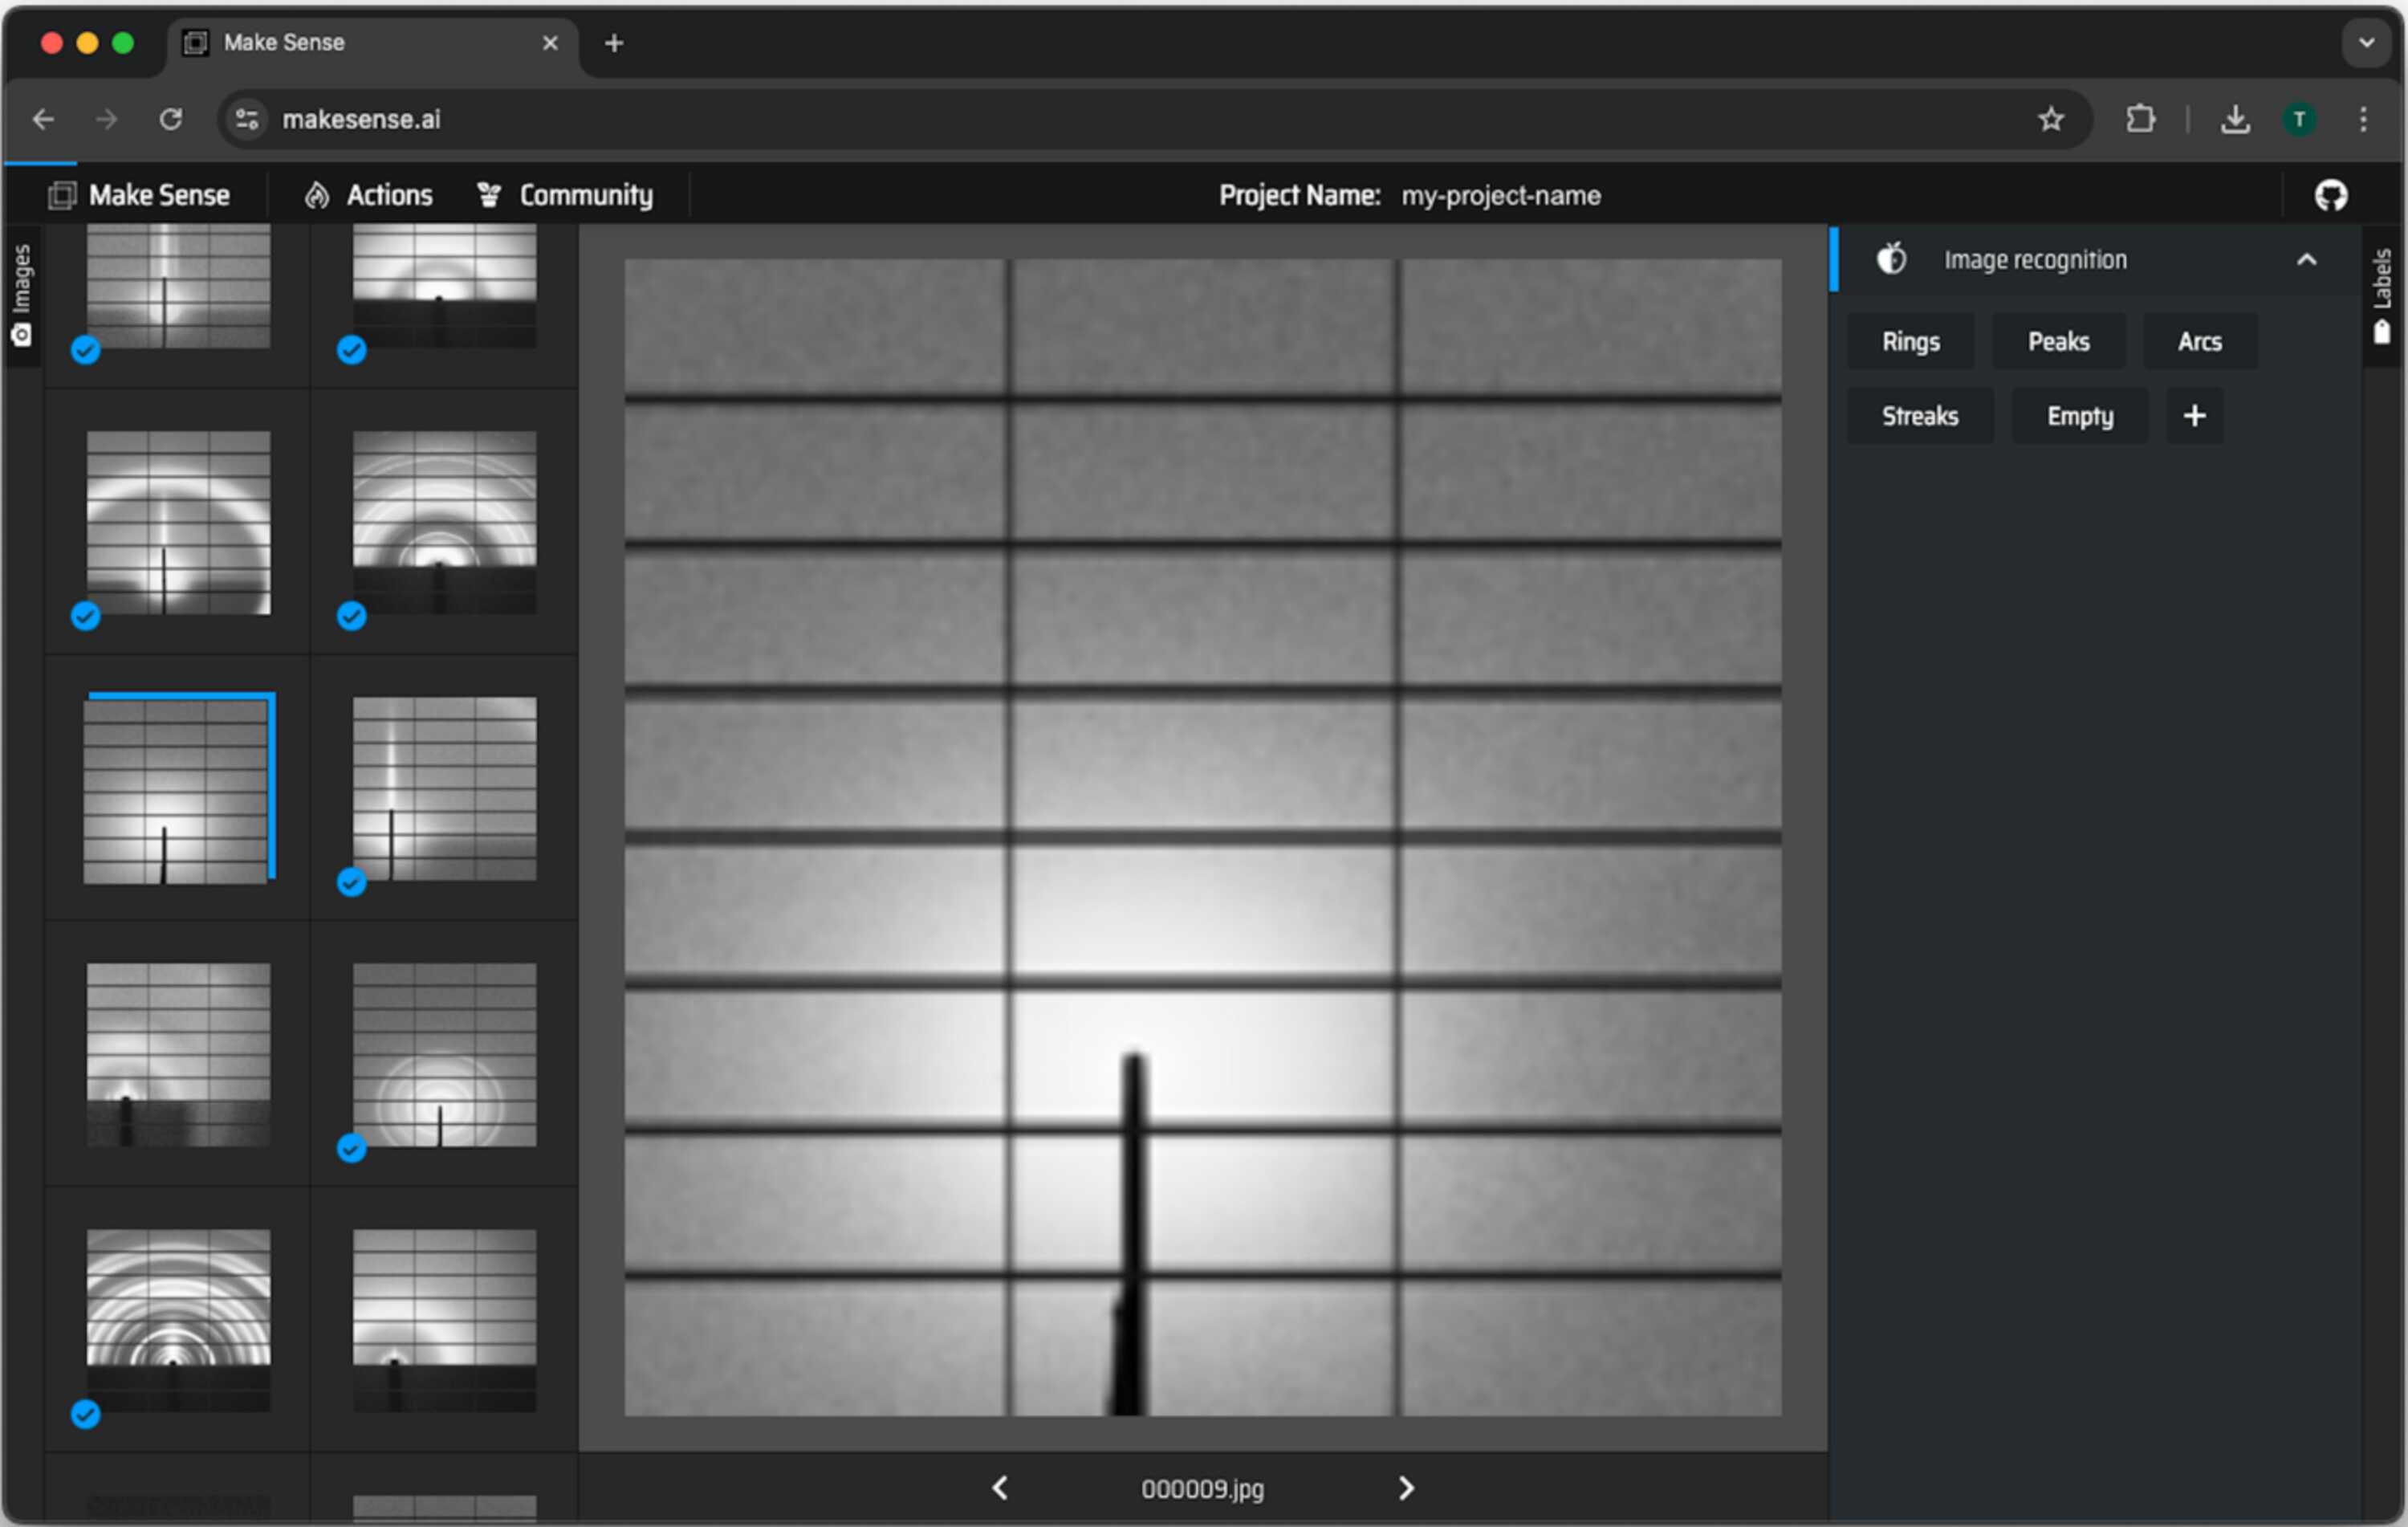Collapse the Images side tab
This screenshot has height=1527, width=2408.
tap(22, 295)
